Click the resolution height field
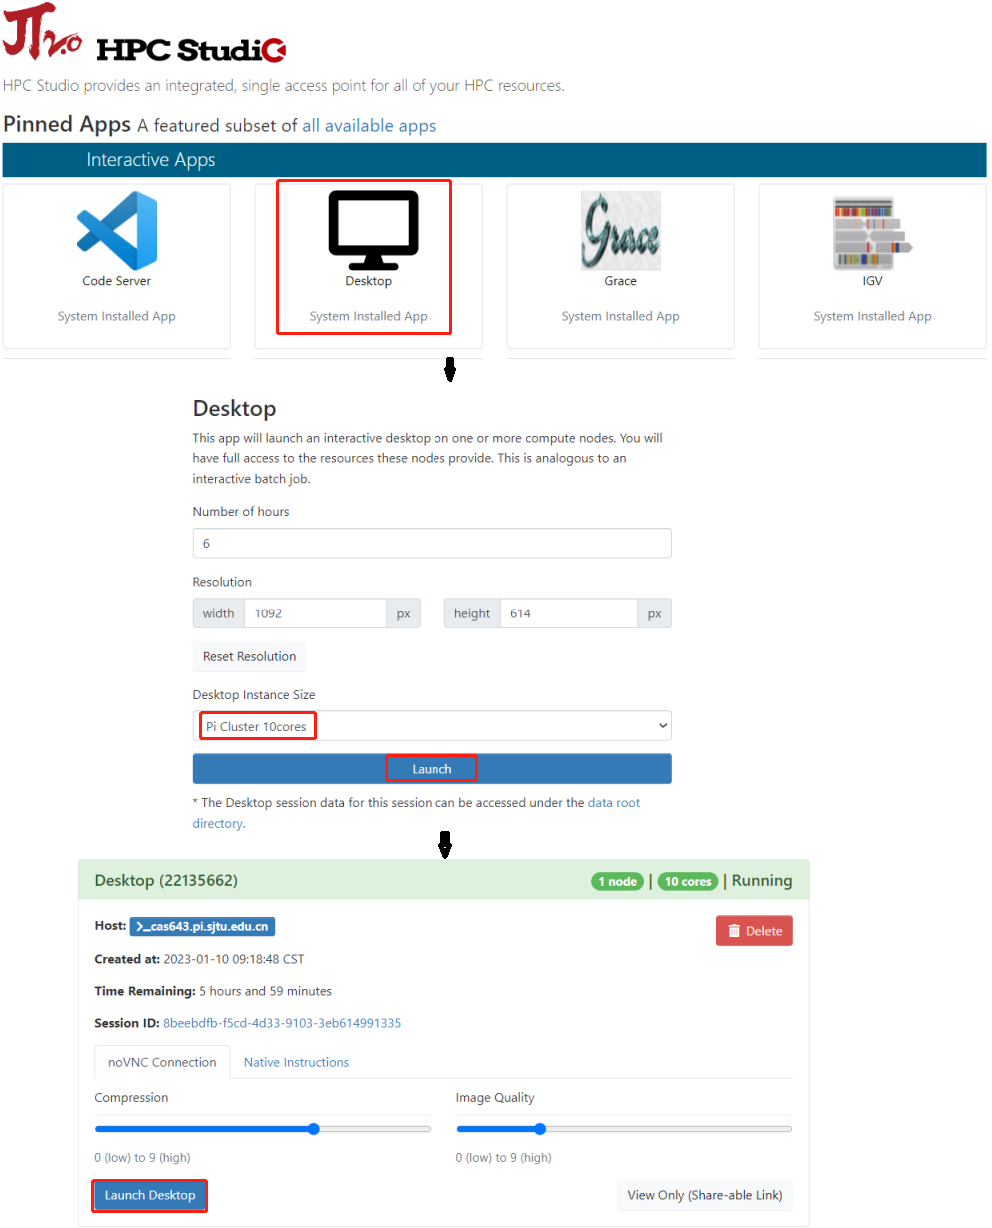This screenshot has height=1228, width=992. pos(569,613)
